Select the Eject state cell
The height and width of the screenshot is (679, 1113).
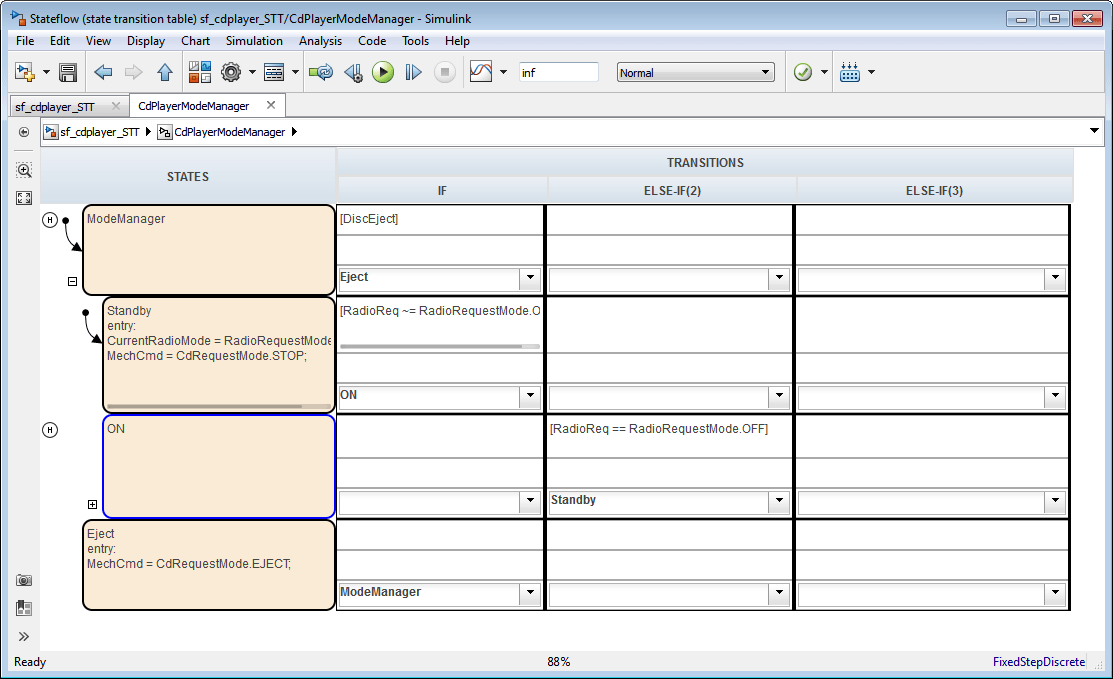[x=209, y=565]
